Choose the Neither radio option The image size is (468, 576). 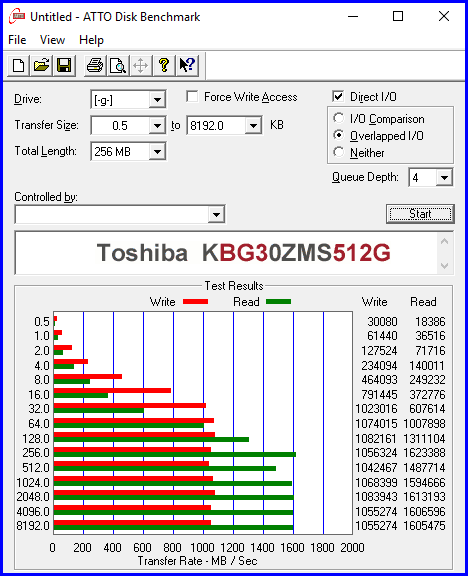[338, 152]
